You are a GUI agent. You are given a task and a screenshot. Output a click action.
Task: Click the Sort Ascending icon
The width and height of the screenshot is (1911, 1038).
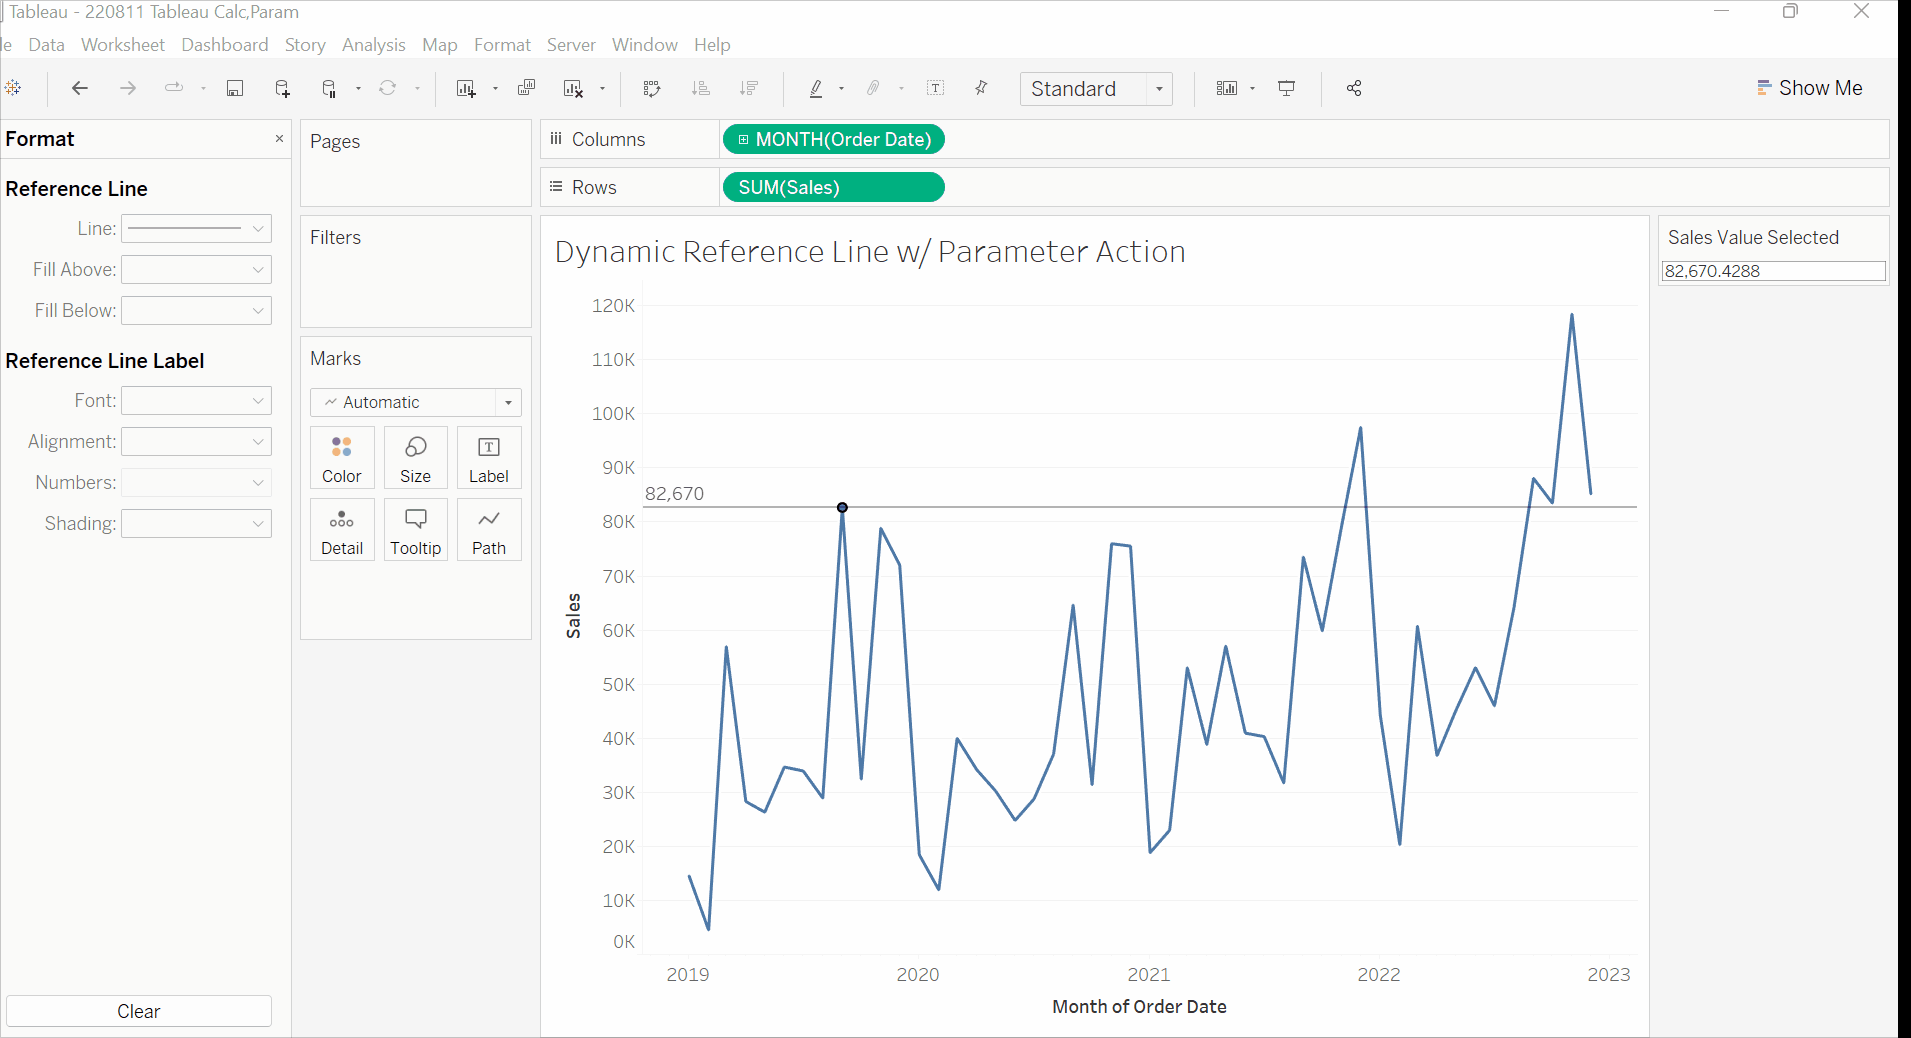(701, 88)
